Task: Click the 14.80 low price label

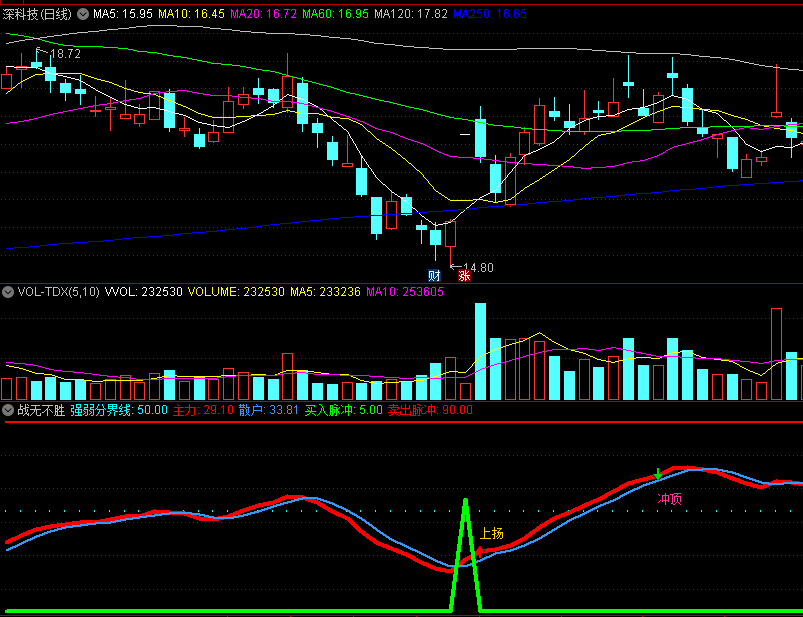Action: point(478,268)
